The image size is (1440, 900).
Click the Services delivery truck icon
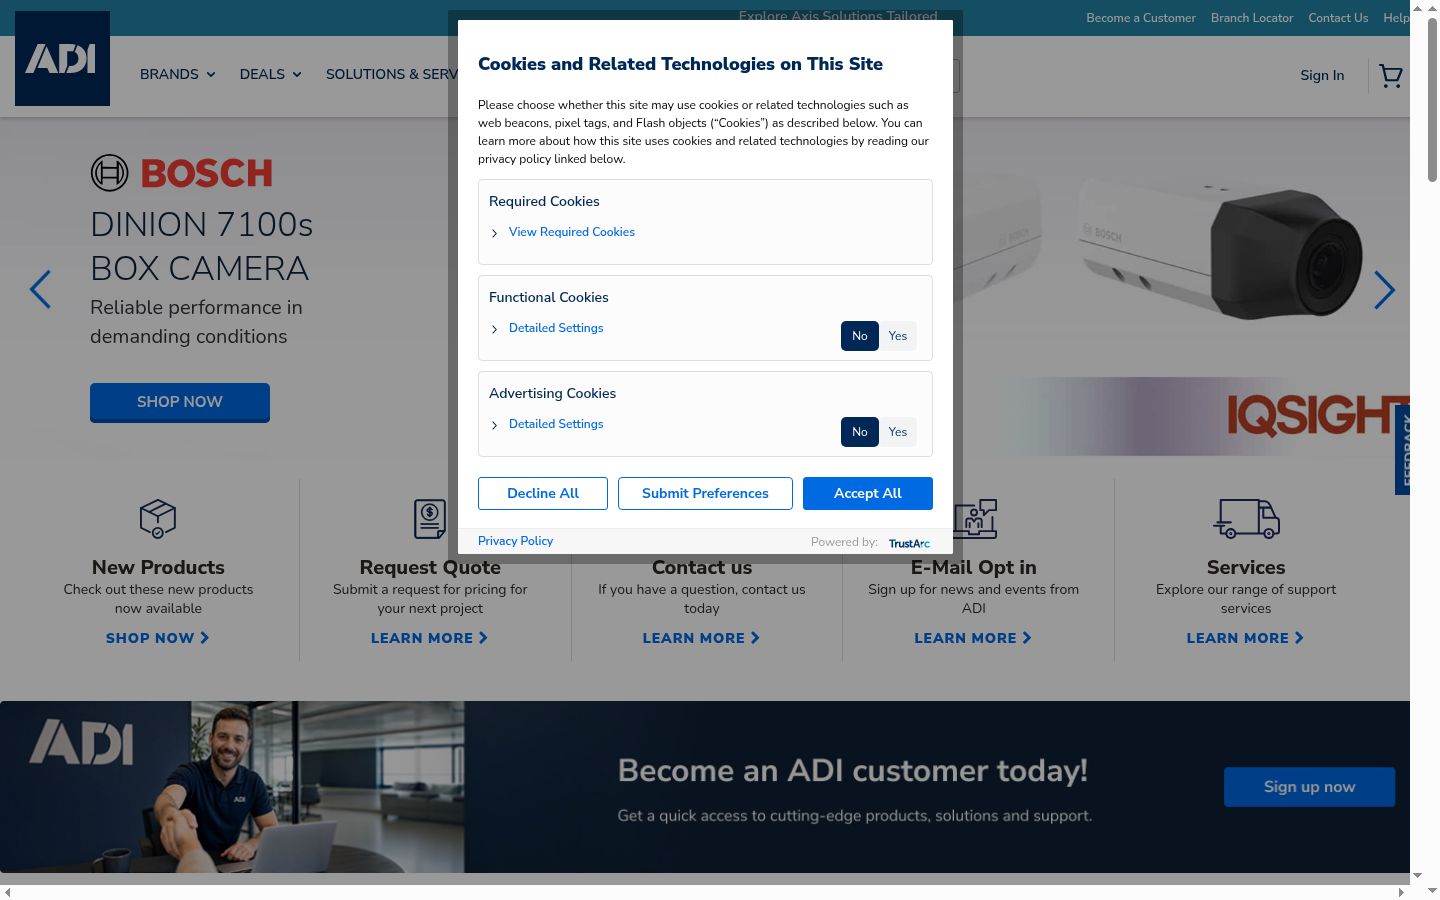[x=1246, y=519]
